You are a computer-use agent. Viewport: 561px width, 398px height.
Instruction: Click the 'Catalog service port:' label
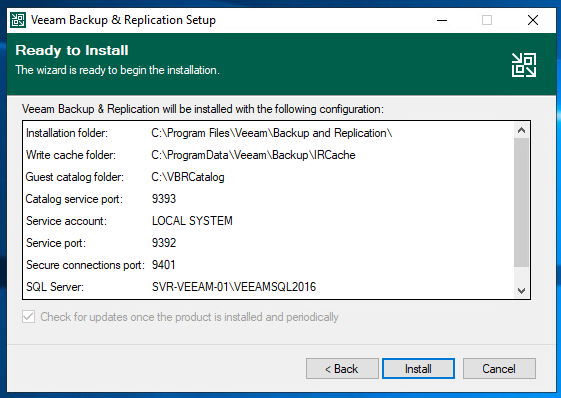point(74,199)
